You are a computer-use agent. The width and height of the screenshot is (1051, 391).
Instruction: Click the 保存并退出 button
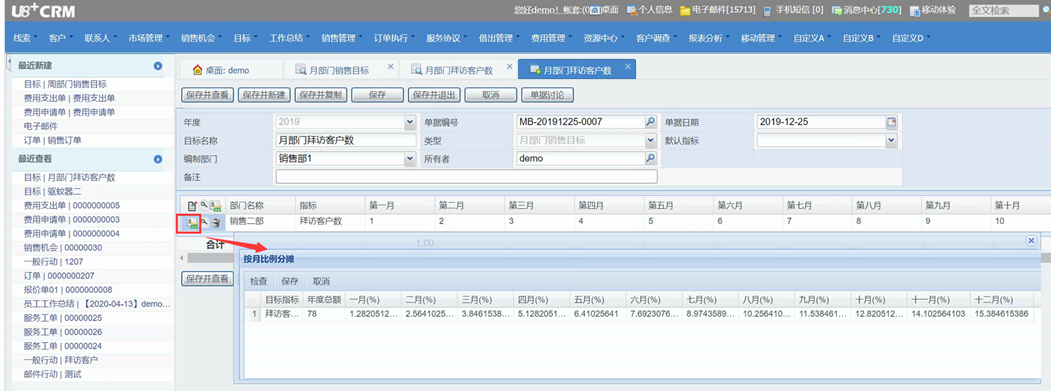tap(434, 95)
